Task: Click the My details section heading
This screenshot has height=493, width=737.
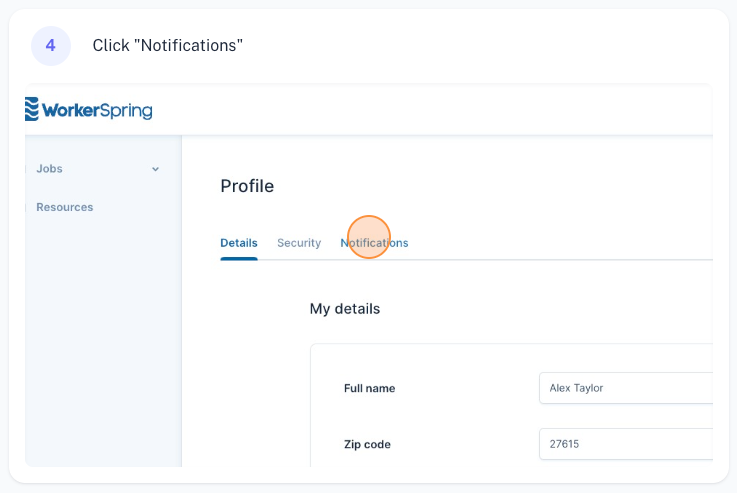Action: [x=344, y=309]
